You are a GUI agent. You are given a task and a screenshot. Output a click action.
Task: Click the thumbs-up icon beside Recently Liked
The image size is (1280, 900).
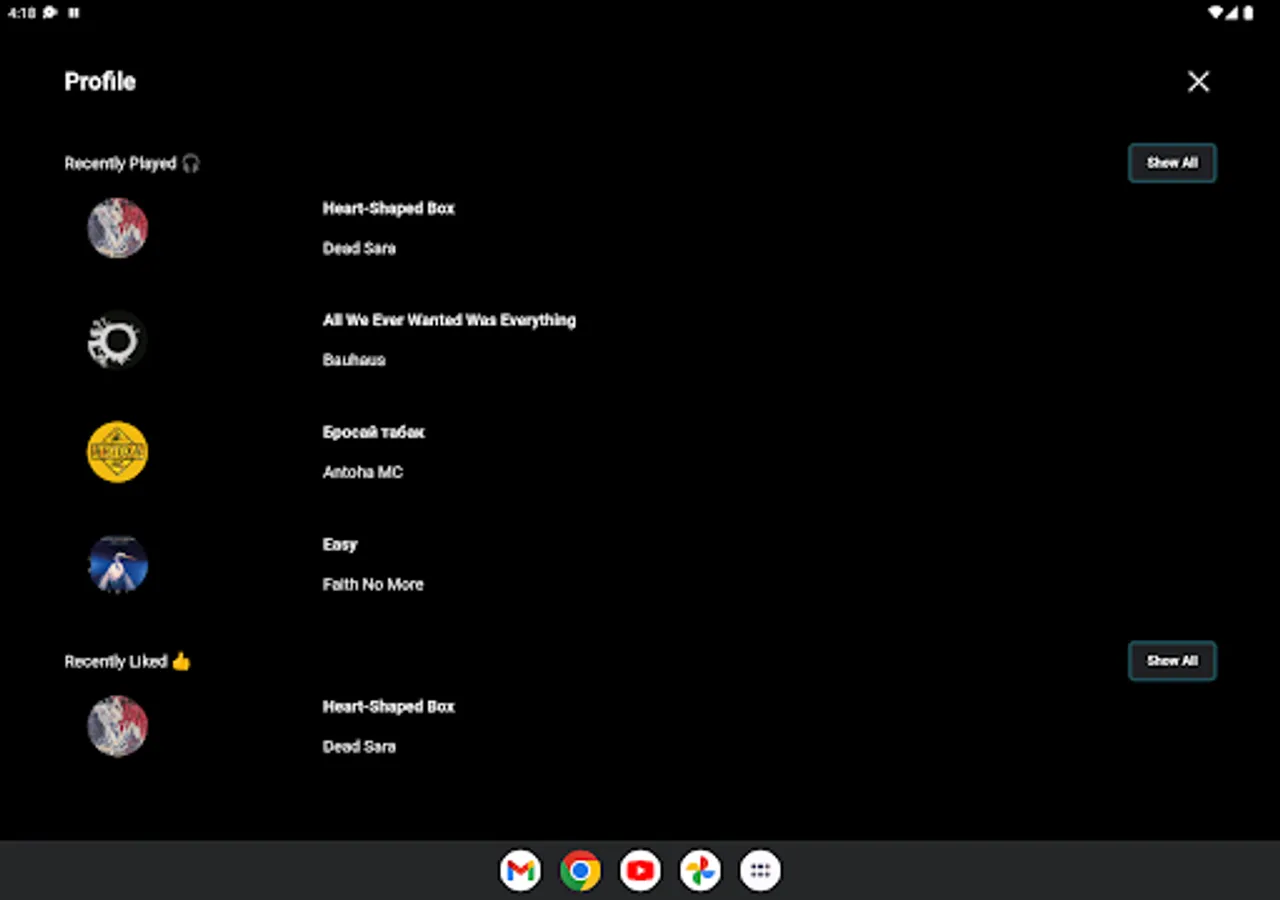[x=181, y=661]
